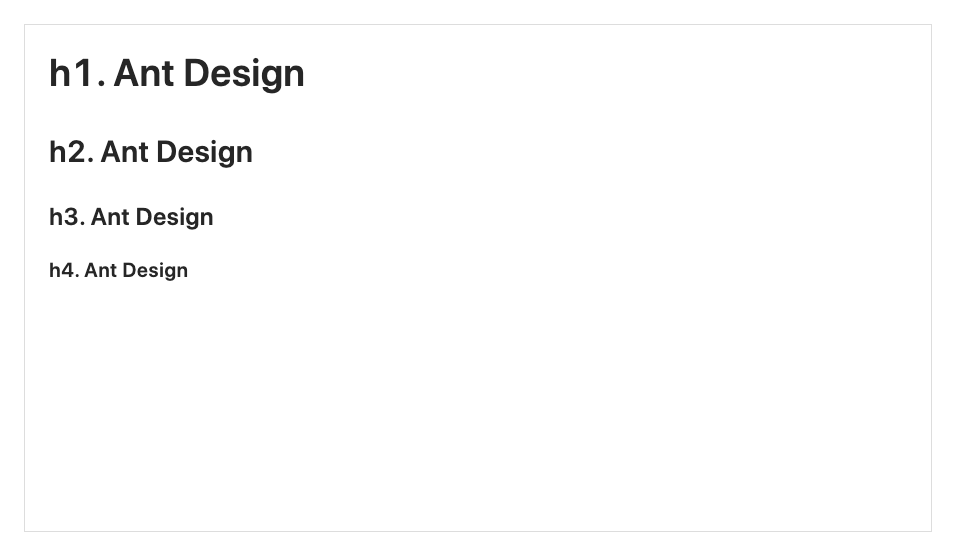The image size is (956, 556).
Task: Click the word "Design" in the h1 heading
Action: [244, 75]
